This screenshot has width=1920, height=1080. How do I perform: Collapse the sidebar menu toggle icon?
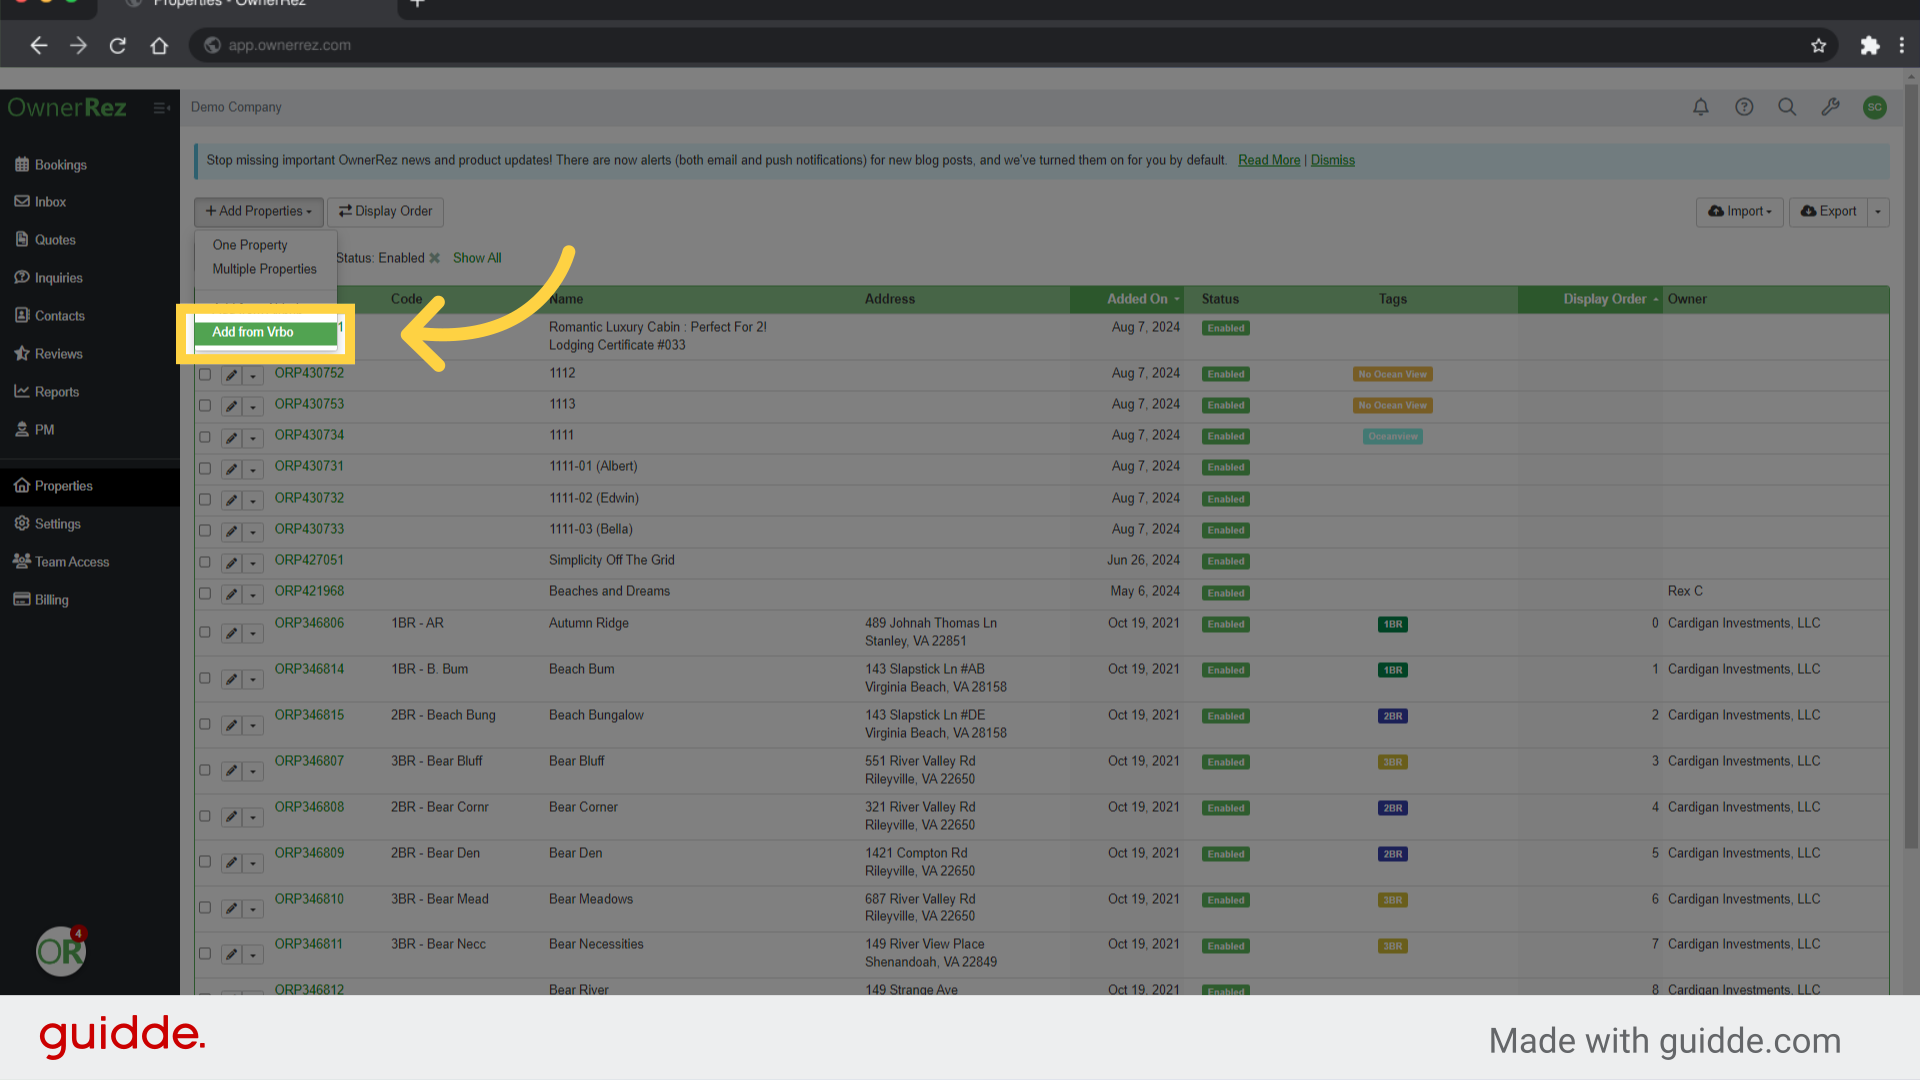[x=161, y=108]
